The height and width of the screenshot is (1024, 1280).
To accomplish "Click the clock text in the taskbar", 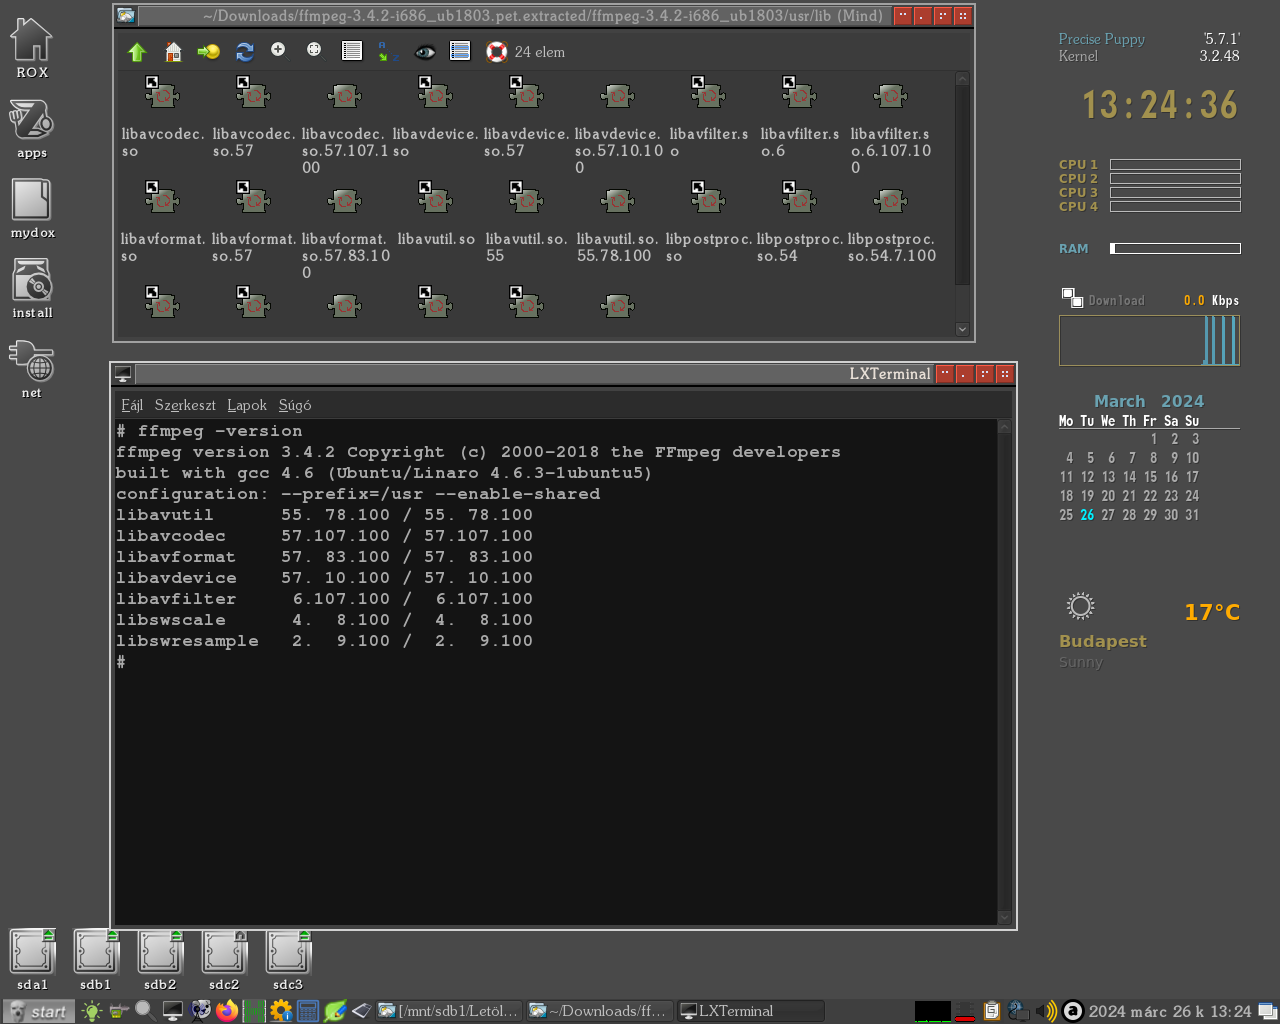I will point(1169,1011).
